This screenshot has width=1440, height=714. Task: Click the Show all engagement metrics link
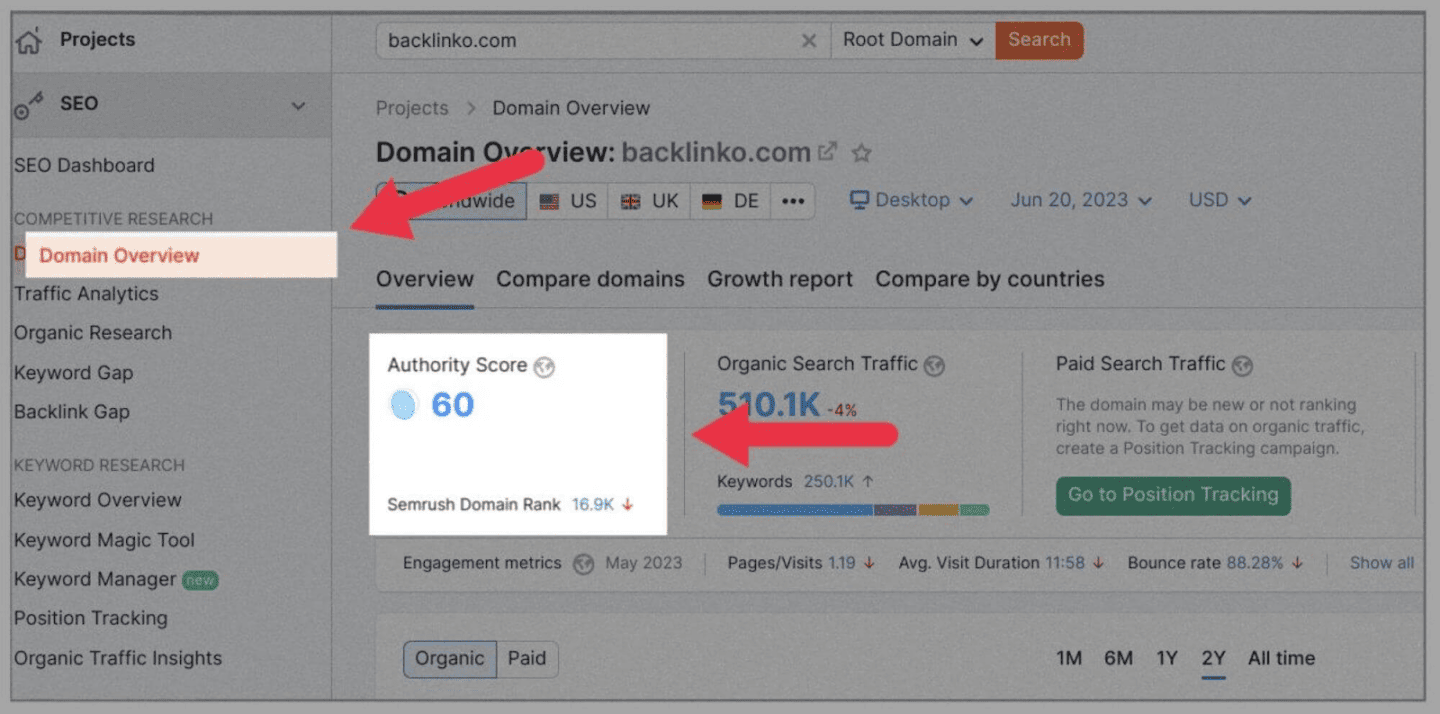pos(1381,563)
